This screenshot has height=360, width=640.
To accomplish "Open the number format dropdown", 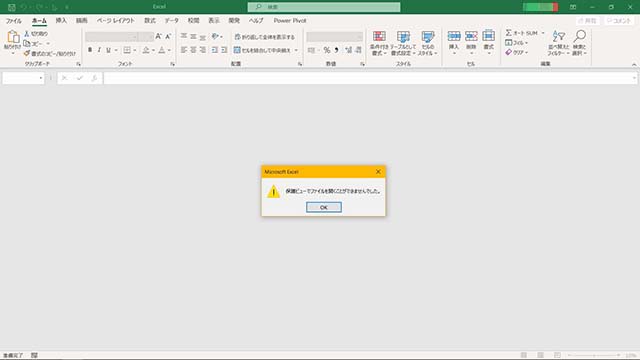I will coord(335,37).
